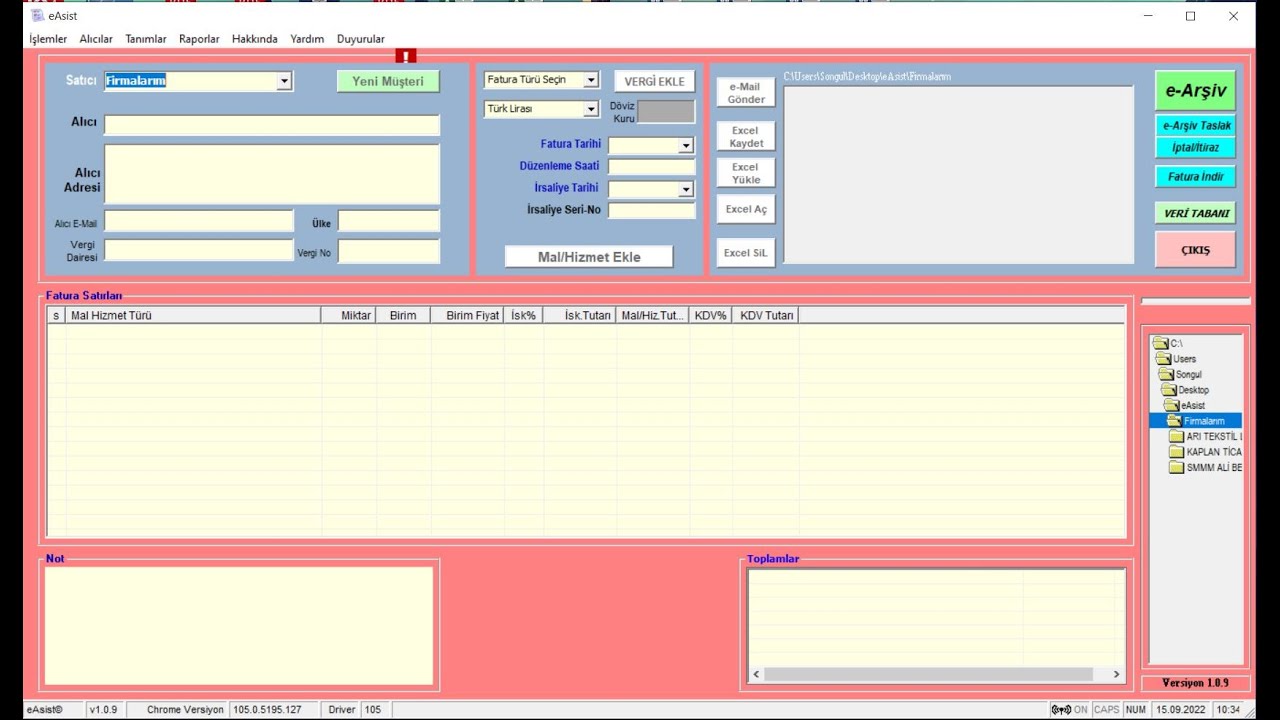The height and width of the screenshot is (720, 1280).
Task: Click the İrsaliye Seri-No input field
Action: tap(651, 210)
